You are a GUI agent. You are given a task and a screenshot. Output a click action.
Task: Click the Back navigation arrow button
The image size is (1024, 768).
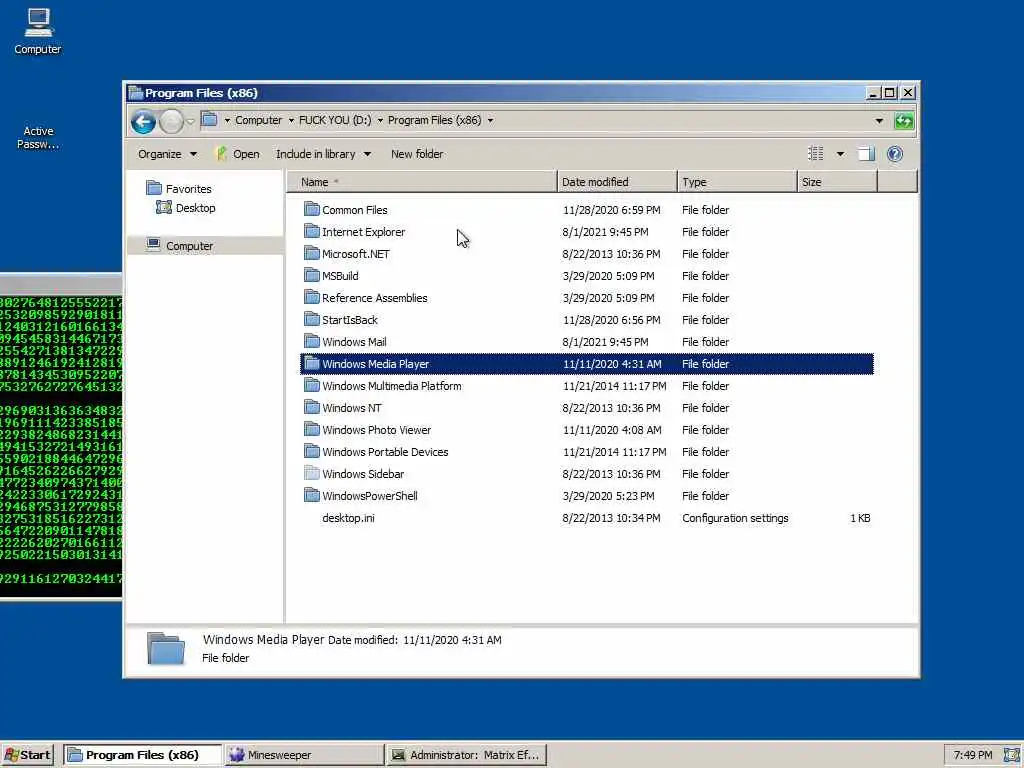point(143,121)
